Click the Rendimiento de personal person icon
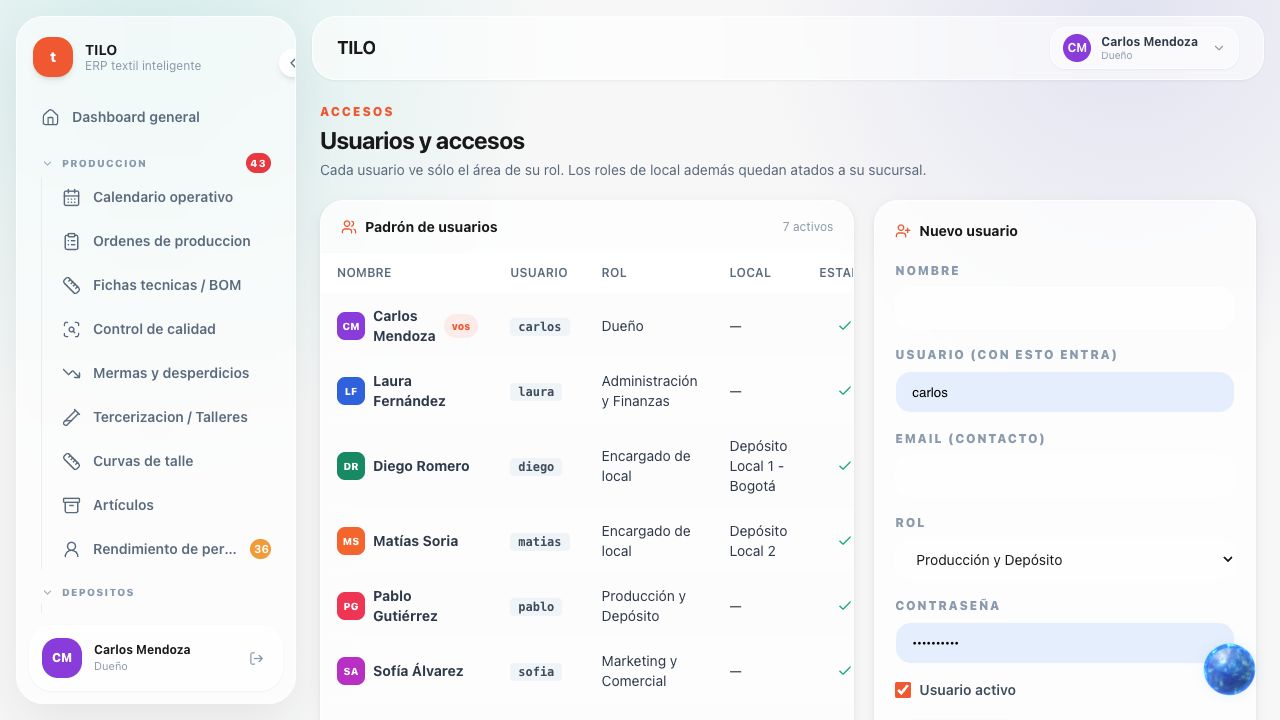This screenshot has height=720, width=1280. point(71,549)
